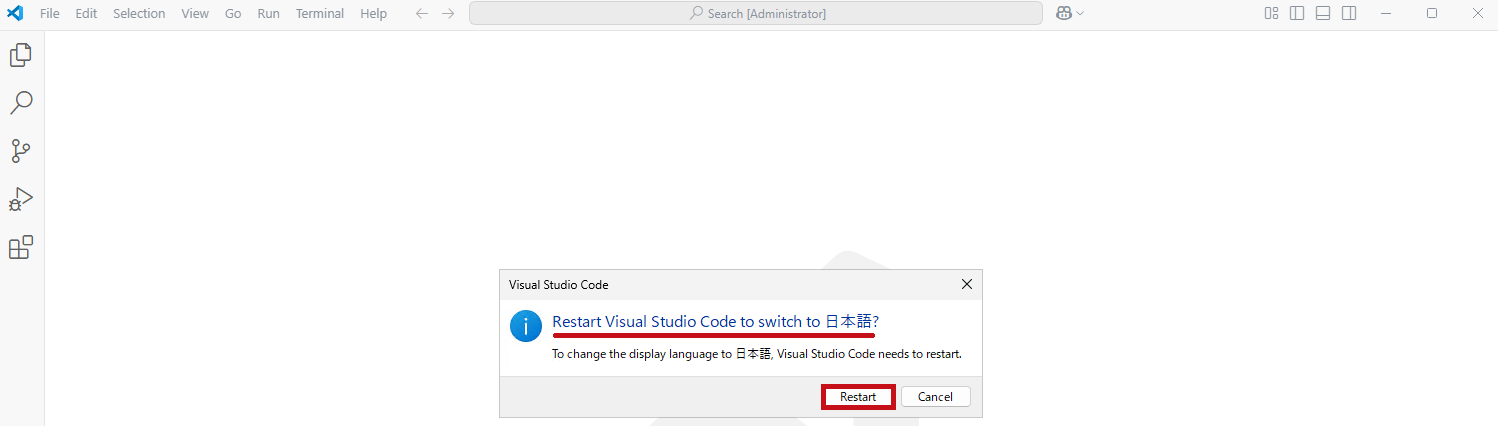Viewport: 1498px width, 426px height.
Task: Expand the Copilot dropdown chevron
Action: pos(1080,14)
